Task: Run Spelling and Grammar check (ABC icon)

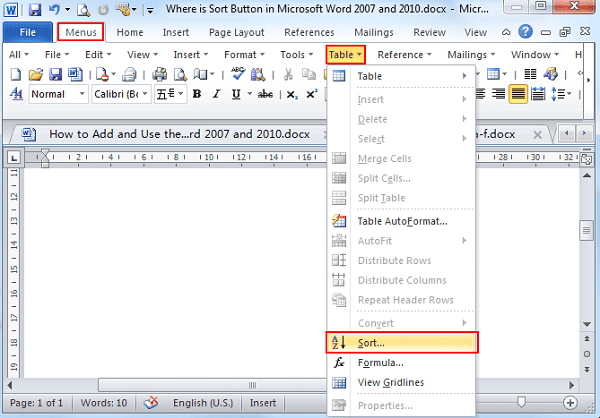Action: 238,73
